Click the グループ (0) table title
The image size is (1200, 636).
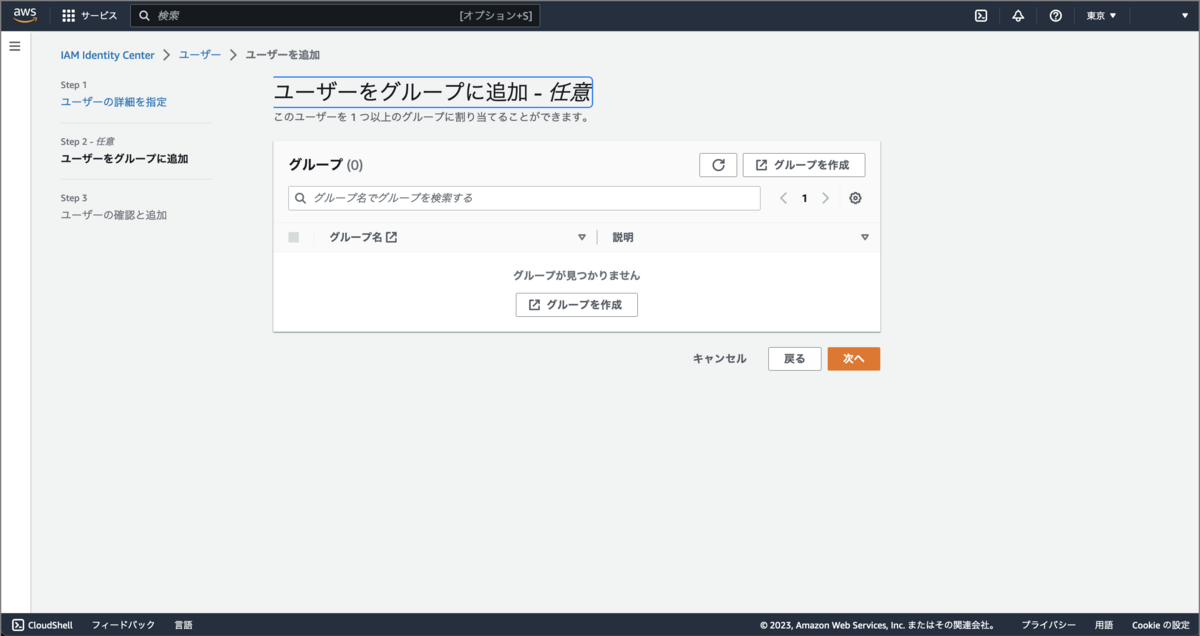(326, 165)
